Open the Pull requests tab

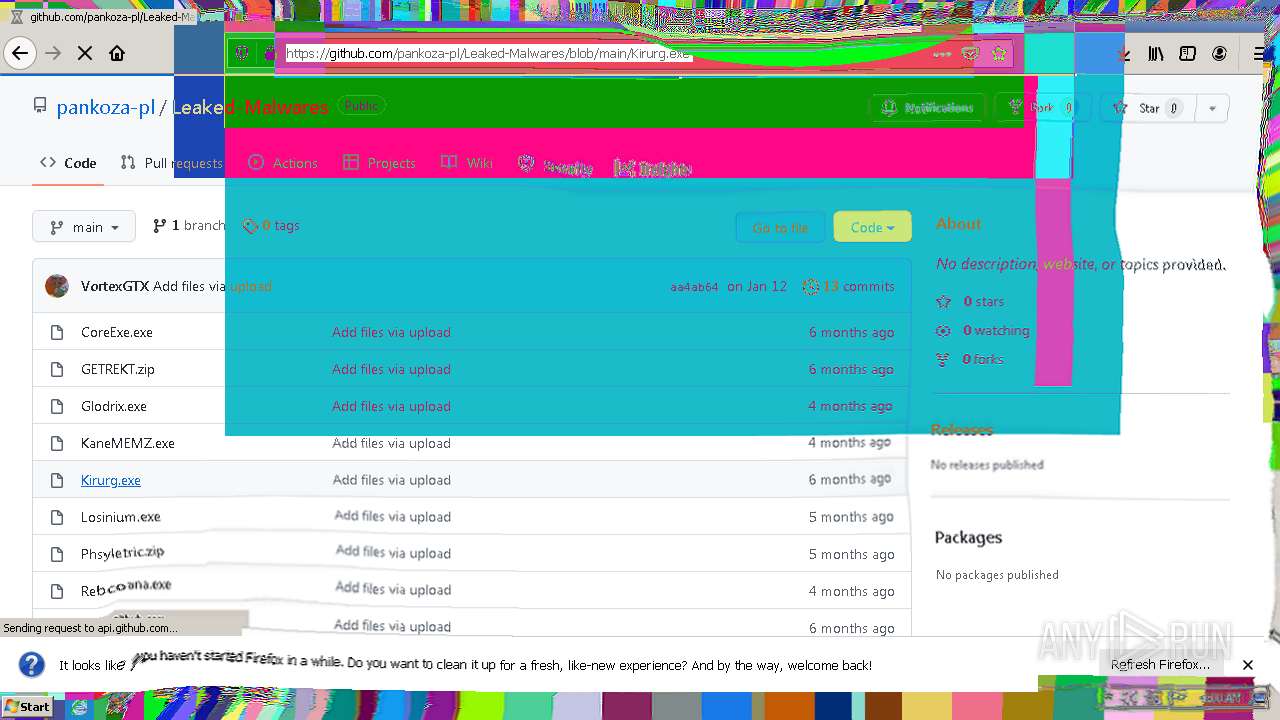click(171, 163)
